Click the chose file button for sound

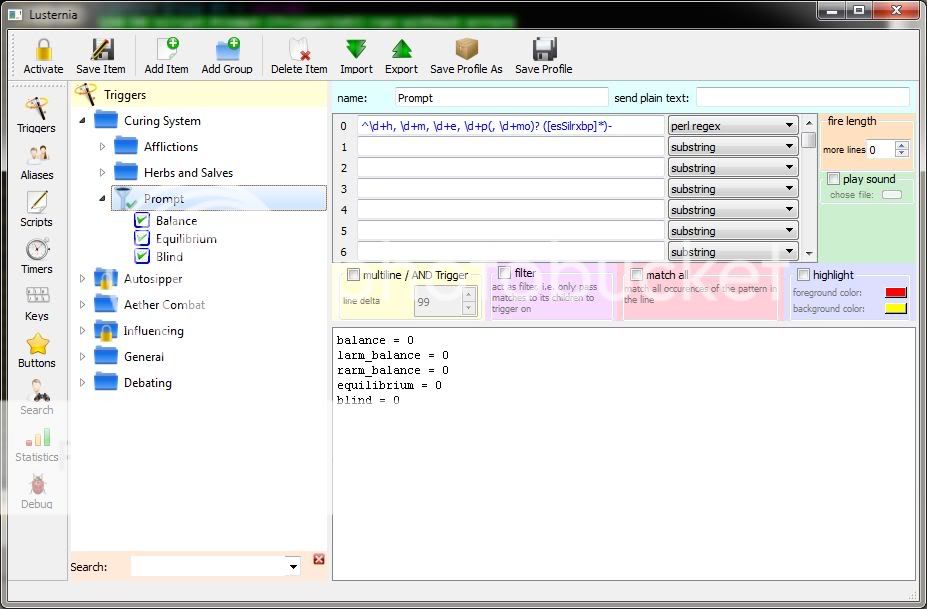click(892, 195)
